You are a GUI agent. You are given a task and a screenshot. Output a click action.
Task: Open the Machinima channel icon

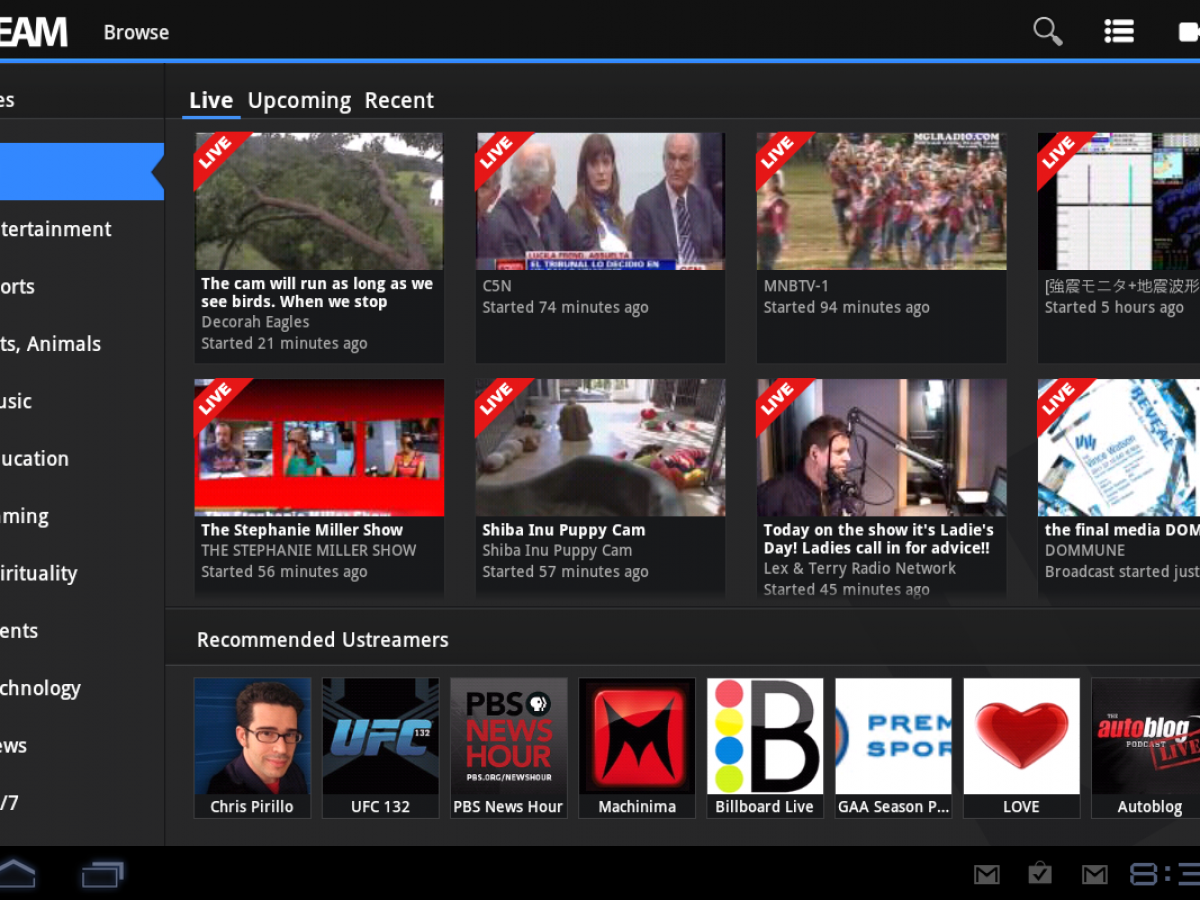tap(637, 737)
